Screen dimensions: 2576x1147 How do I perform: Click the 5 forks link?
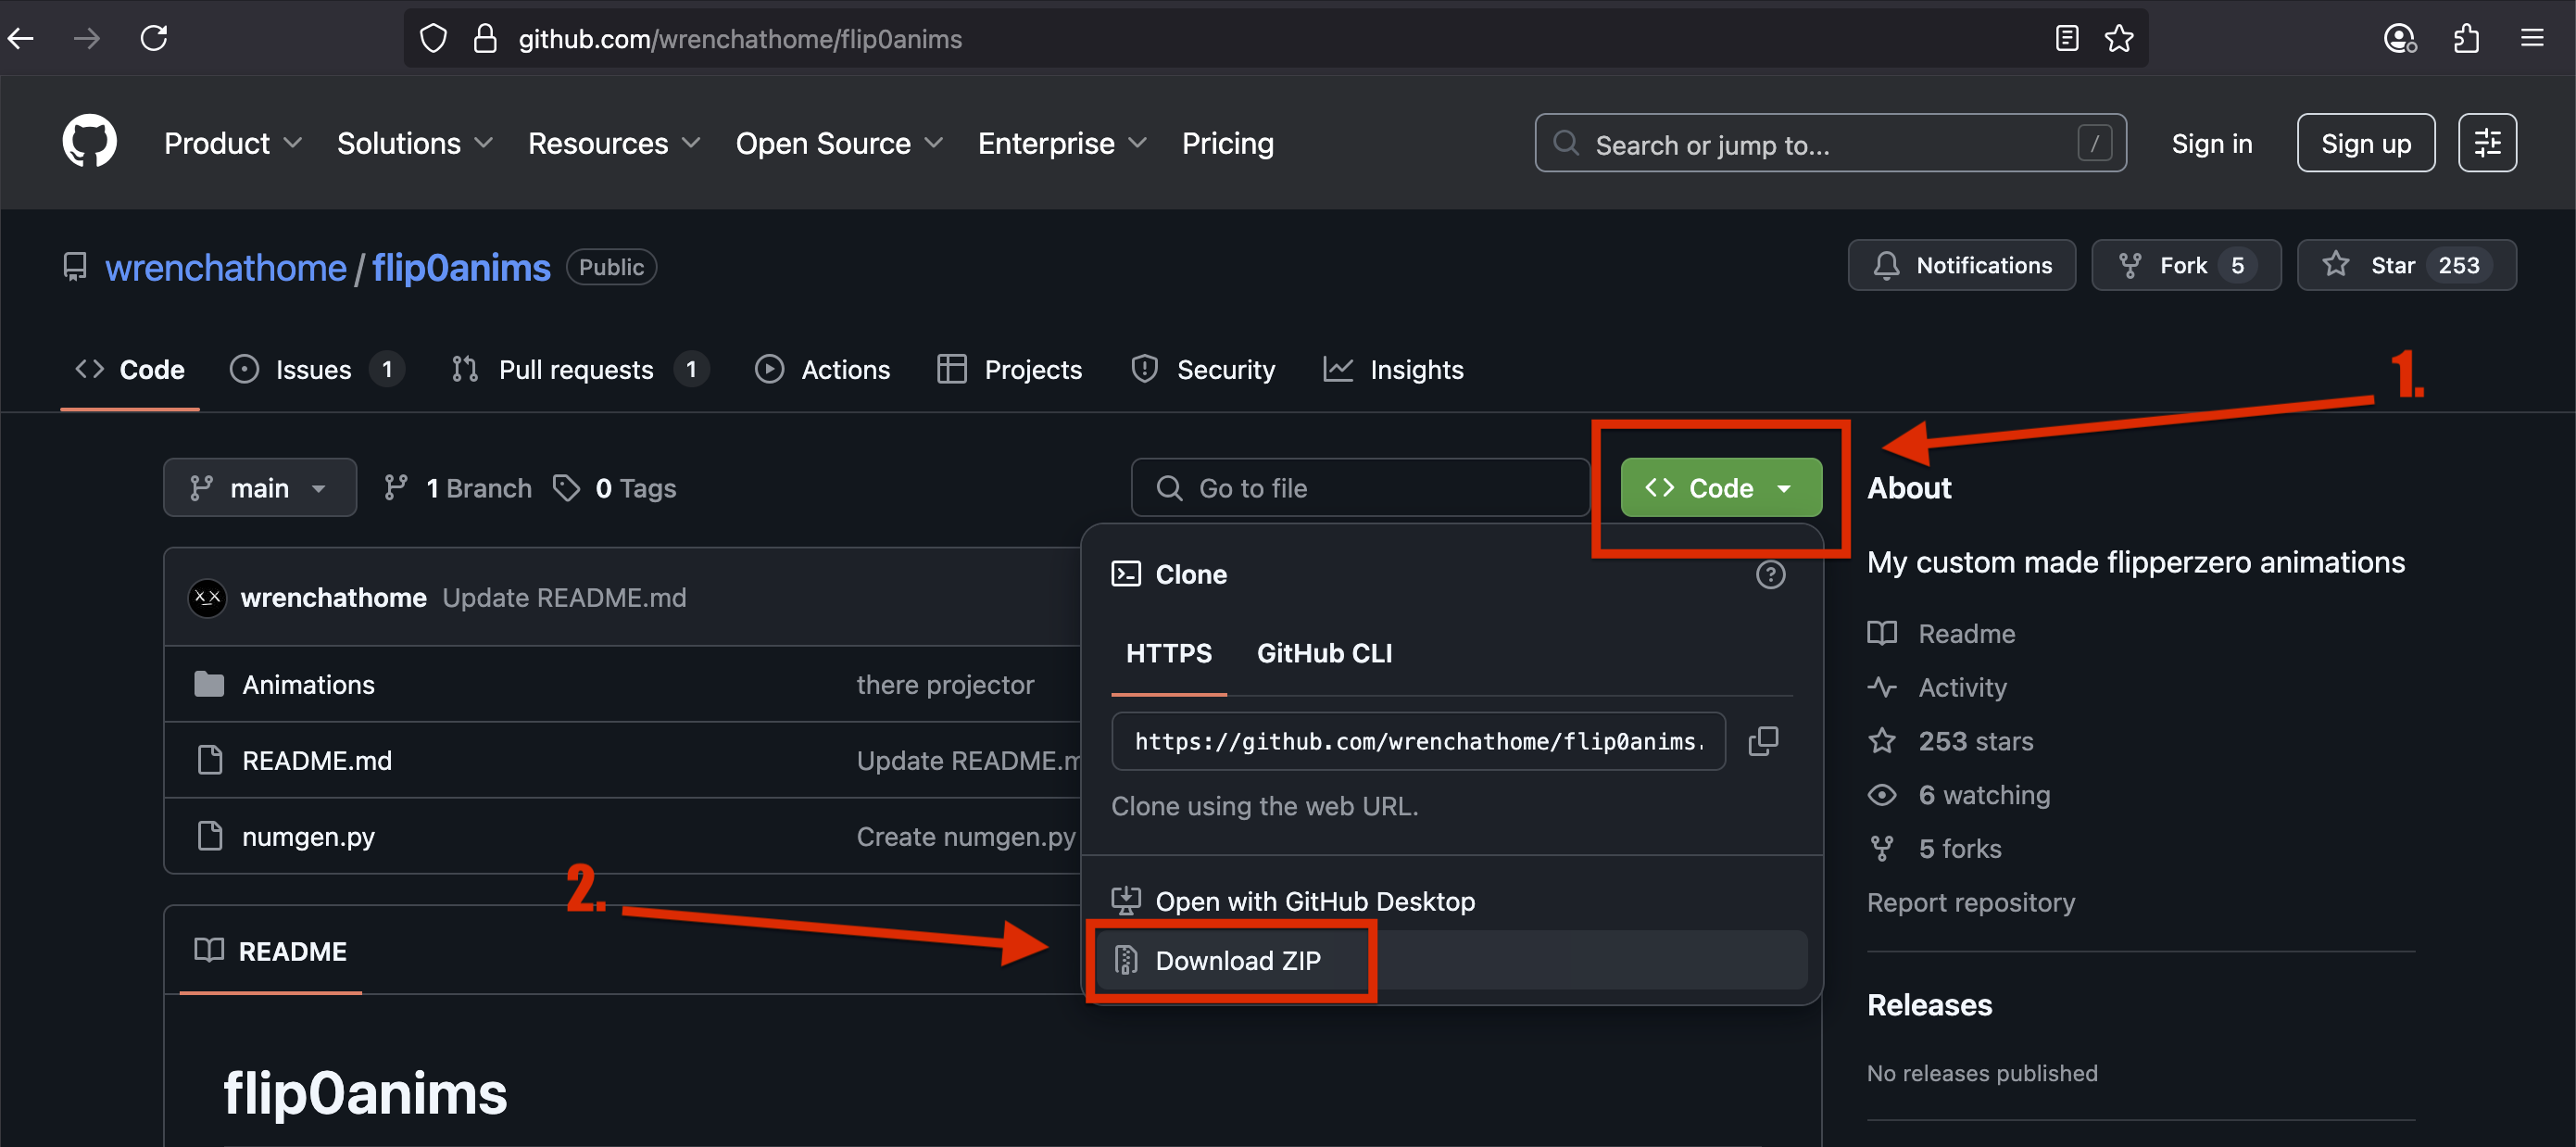click(x=1959, y=848)
